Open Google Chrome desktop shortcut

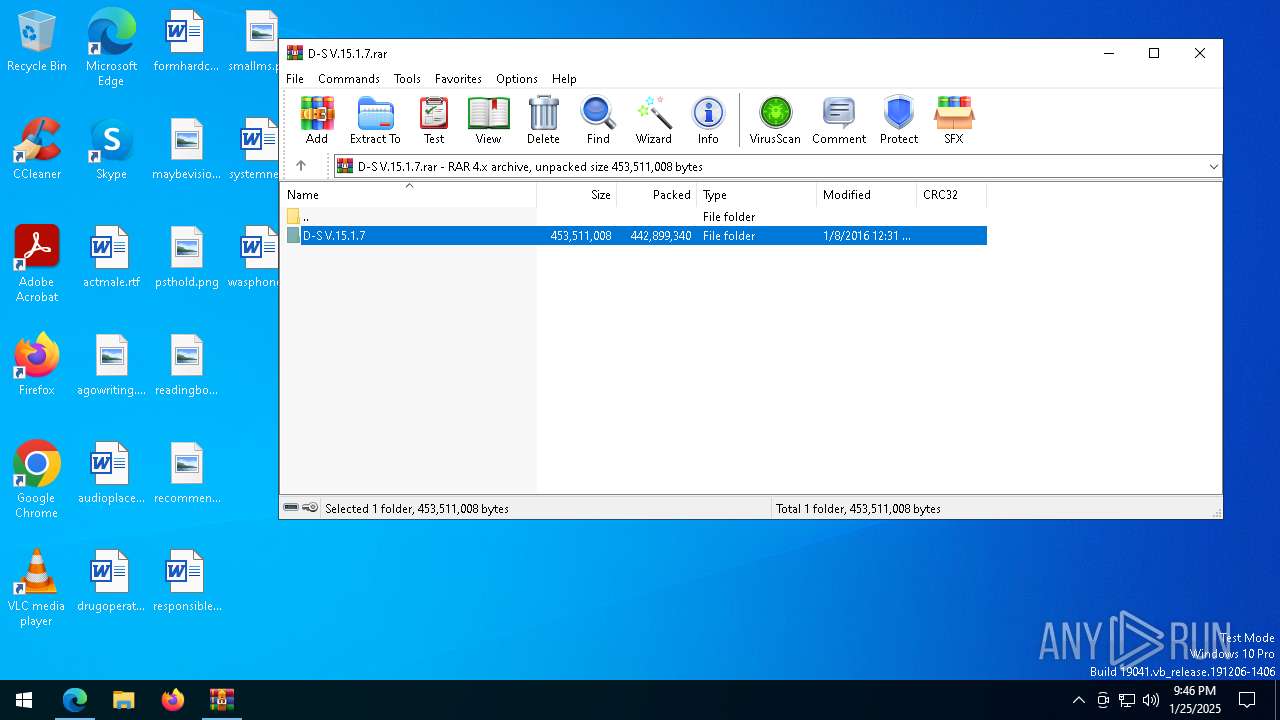coord(37,480)
